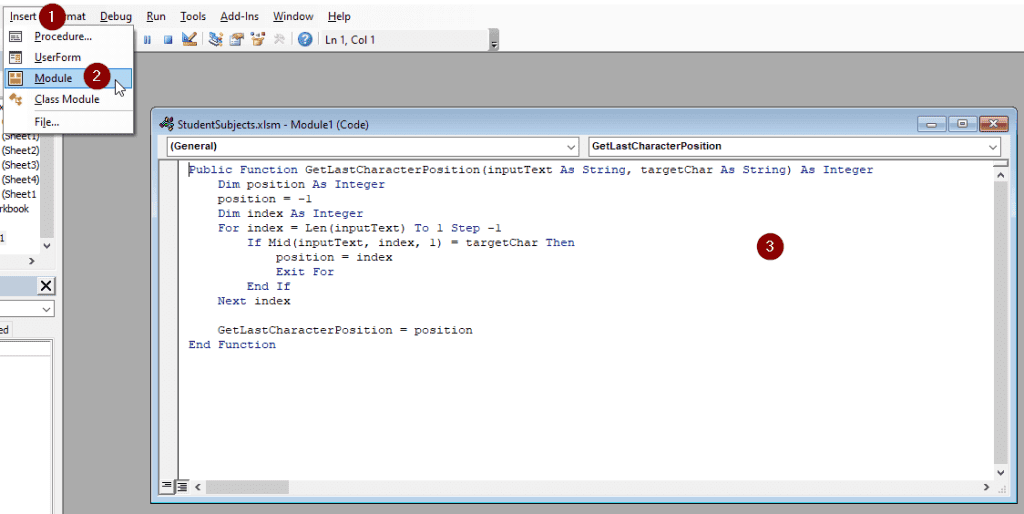Click the blue Help question mark icon
The height and width of the screenshot is (514, 1024).
[x=305, y=40]
